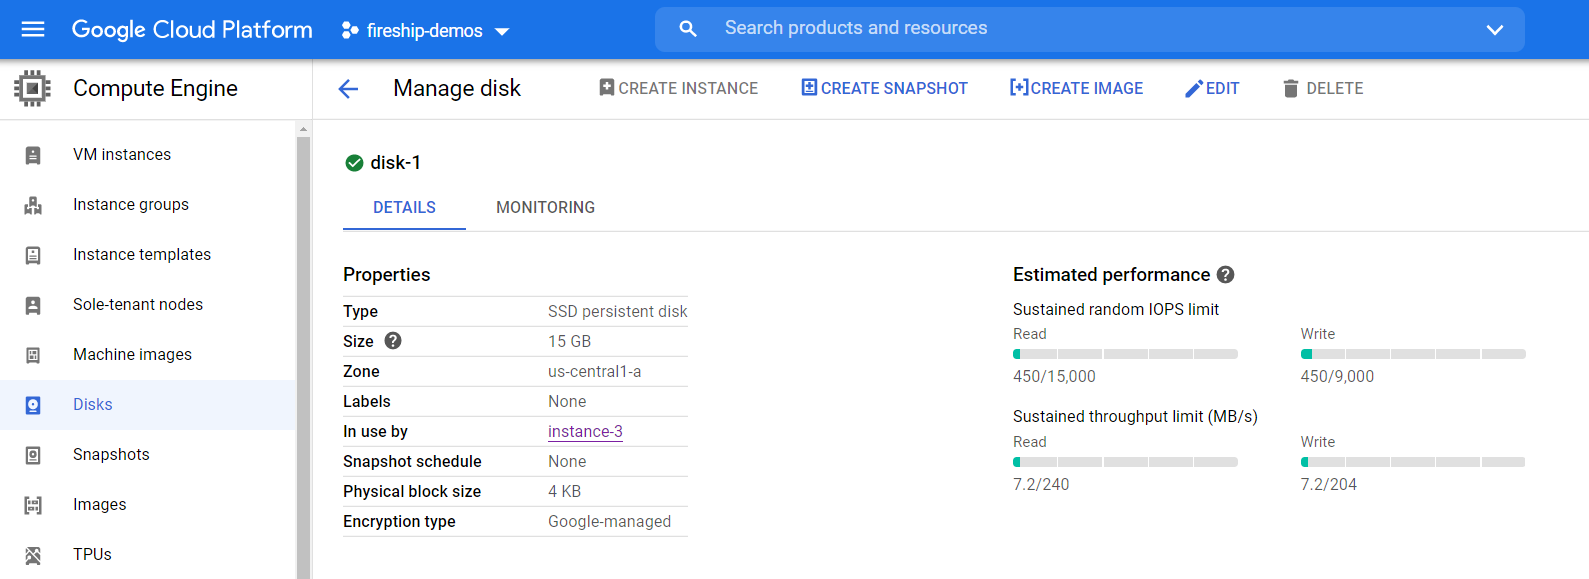The height and width of the screenshot is (579, 1589).
Task: Click the Machine images sidebar icon
Action: click(x=33, y=355)
